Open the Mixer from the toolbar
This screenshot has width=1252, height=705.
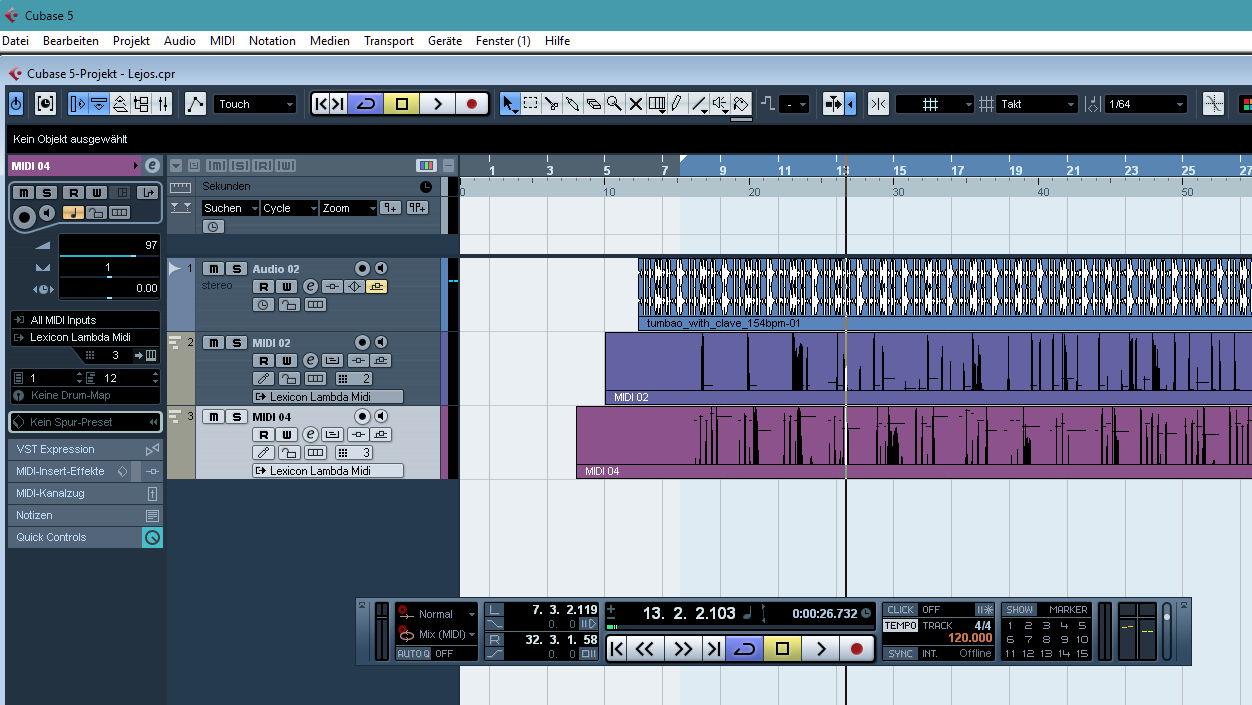pos(164,104)
